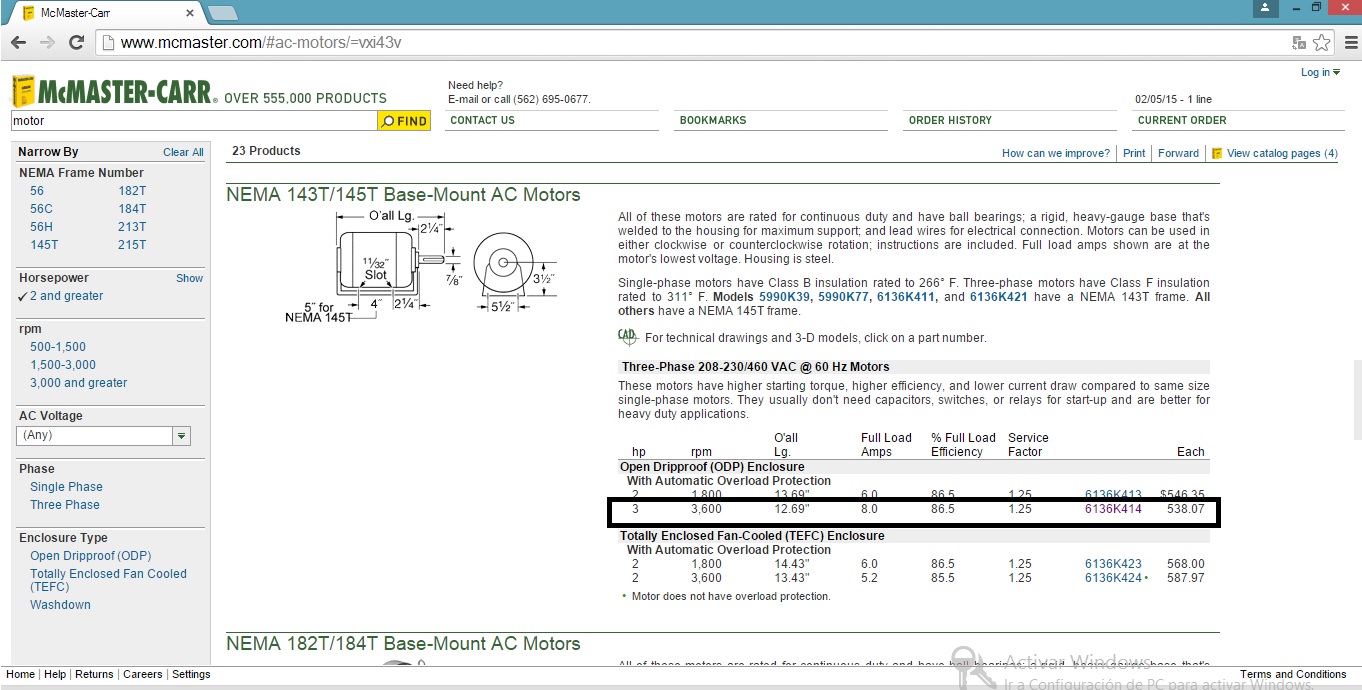The width and height of the screenshot is (1362, 690).
Task: Bookmark page with the star icon
Action: (x=1322, y=43)
